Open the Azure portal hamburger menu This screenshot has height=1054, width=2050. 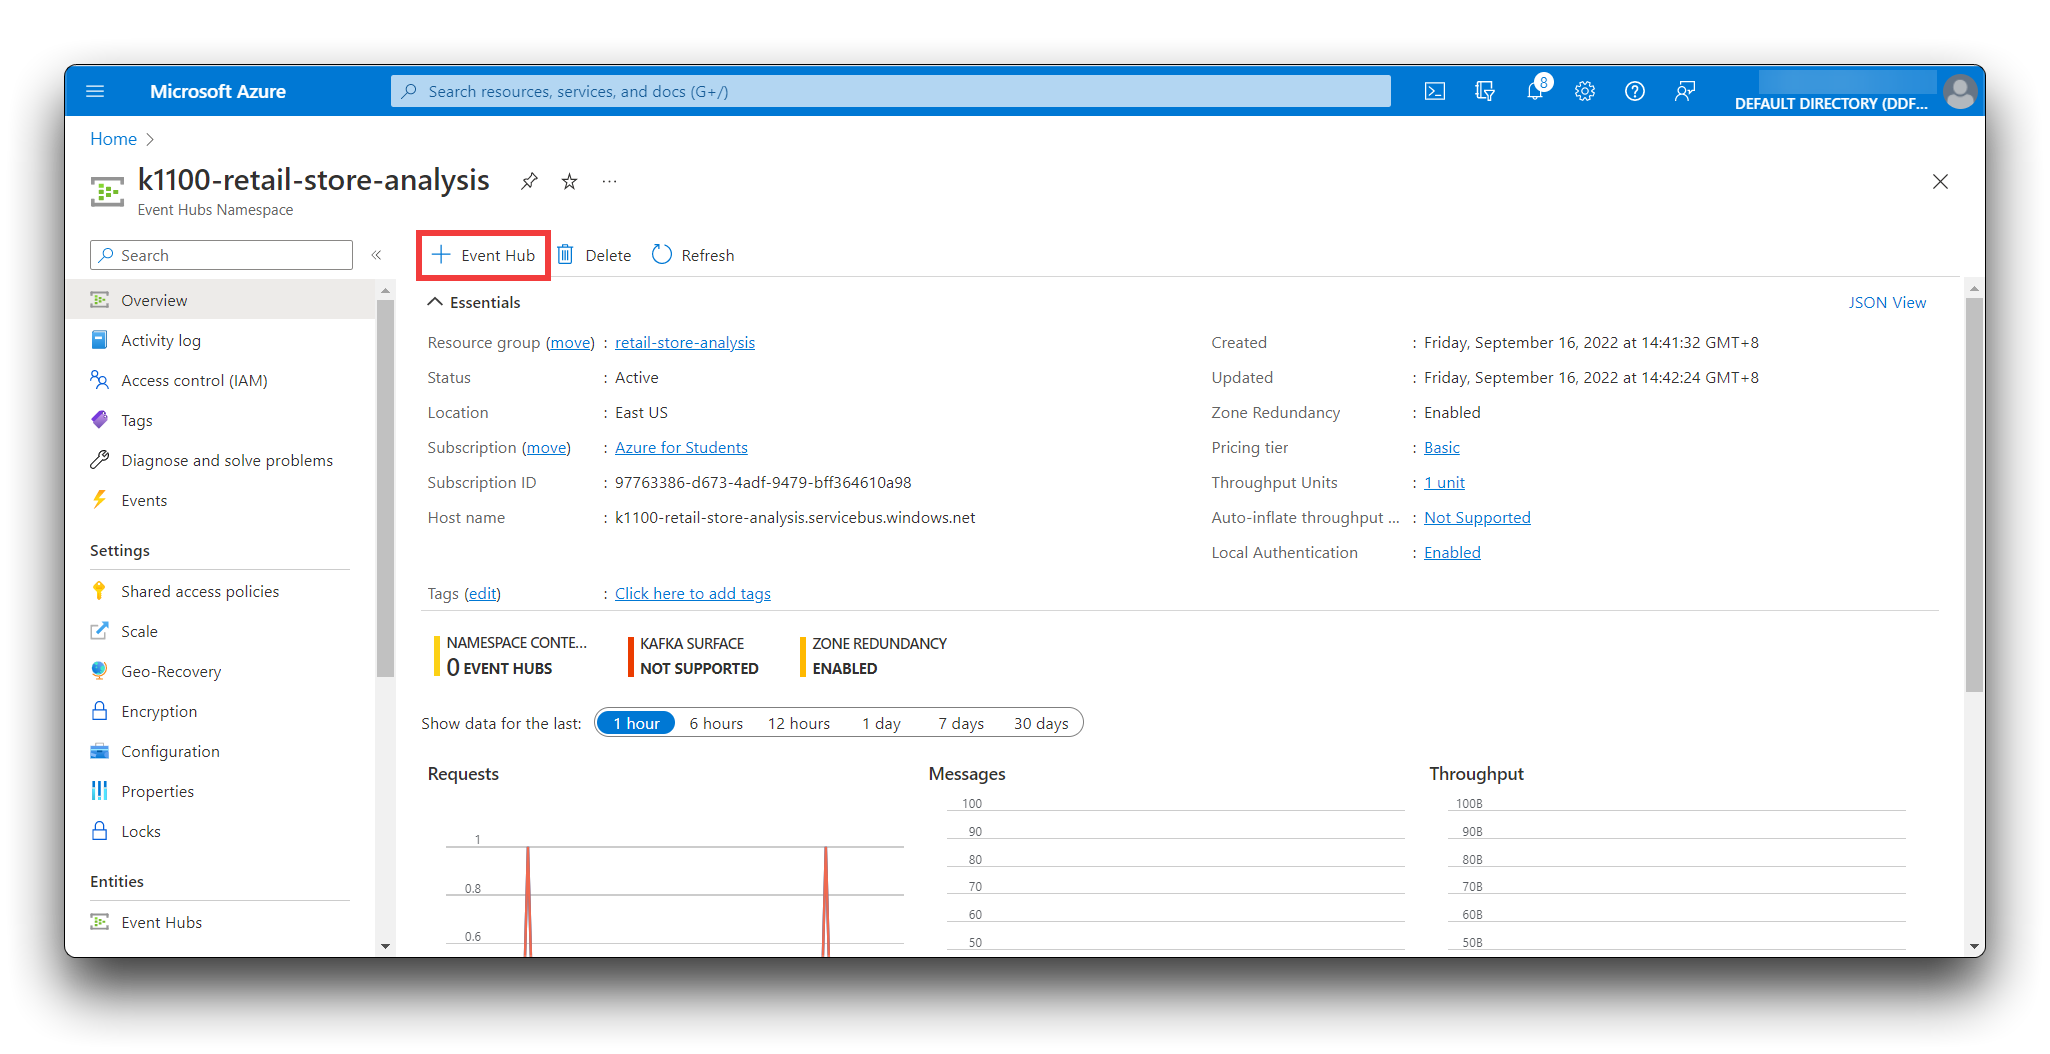pos(95,91)
